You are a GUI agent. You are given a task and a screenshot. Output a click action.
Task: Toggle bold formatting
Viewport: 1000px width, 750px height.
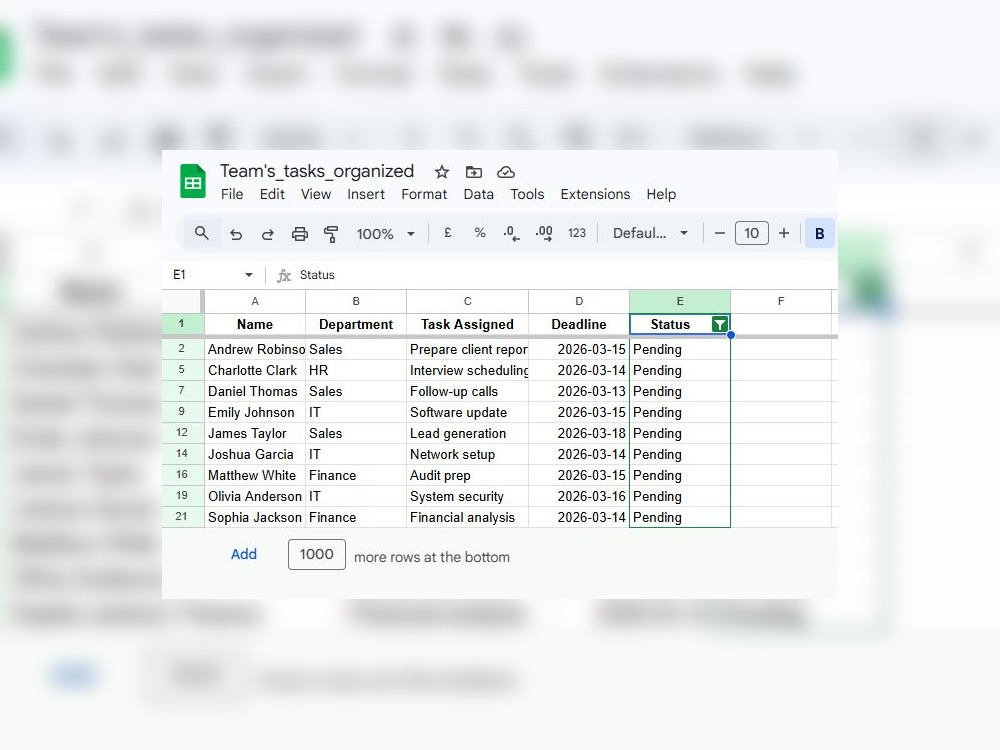[x=820, y=234]
